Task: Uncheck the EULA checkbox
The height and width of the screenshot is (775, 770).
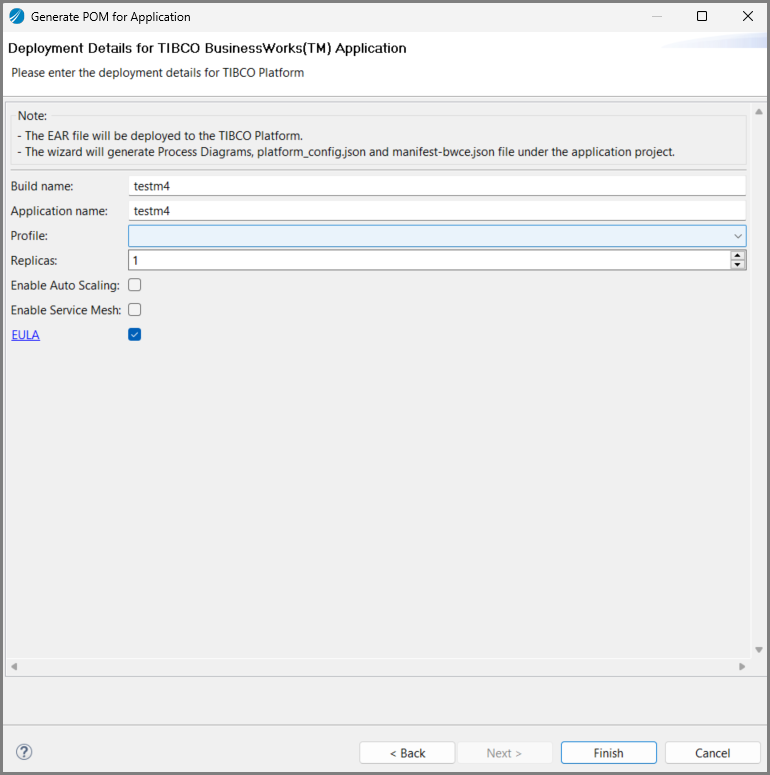Action: coord(135,335)
